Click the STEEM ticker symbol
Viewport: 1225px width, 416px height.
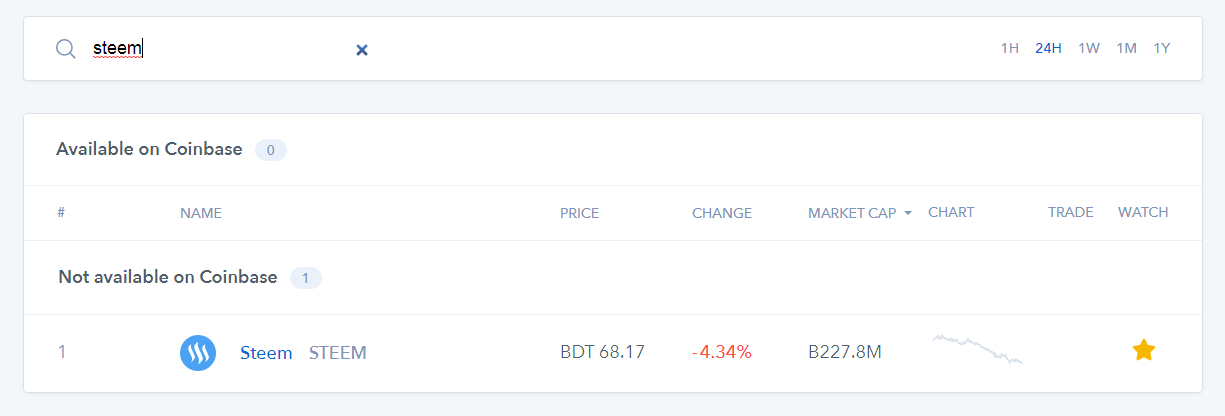pyautogui.click(x=338, y=352)
